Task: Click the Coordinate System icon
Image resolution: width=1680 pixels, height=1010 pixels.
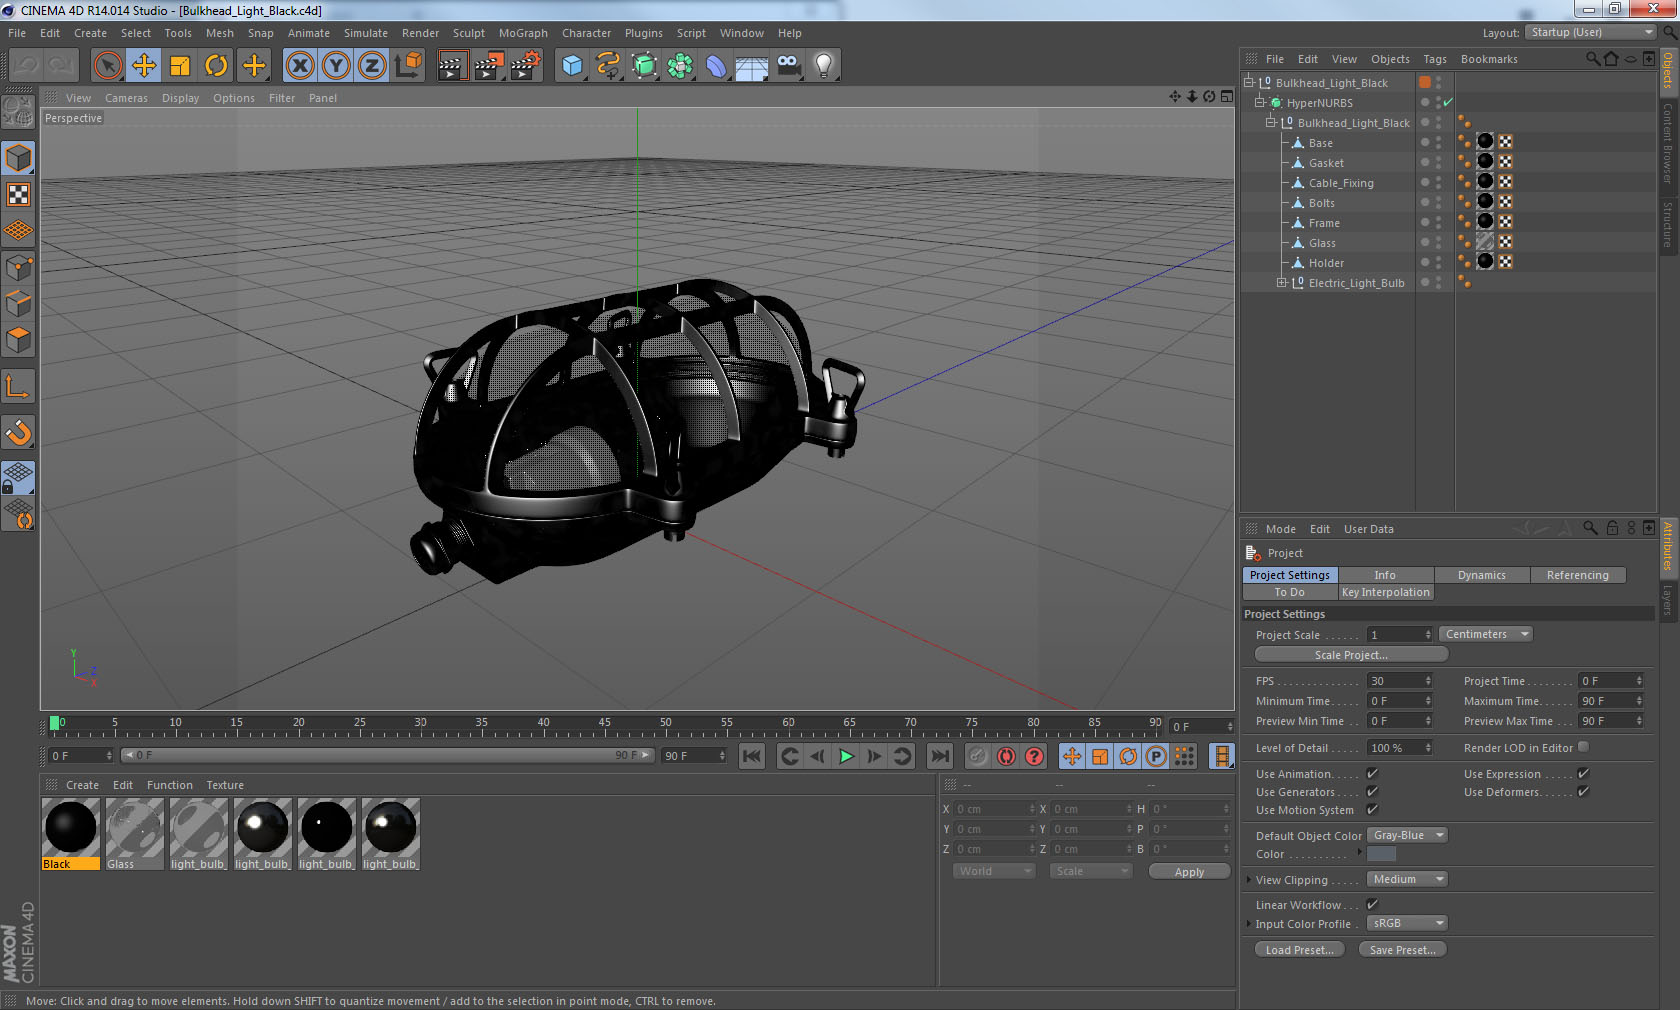Action: [408, 66]
